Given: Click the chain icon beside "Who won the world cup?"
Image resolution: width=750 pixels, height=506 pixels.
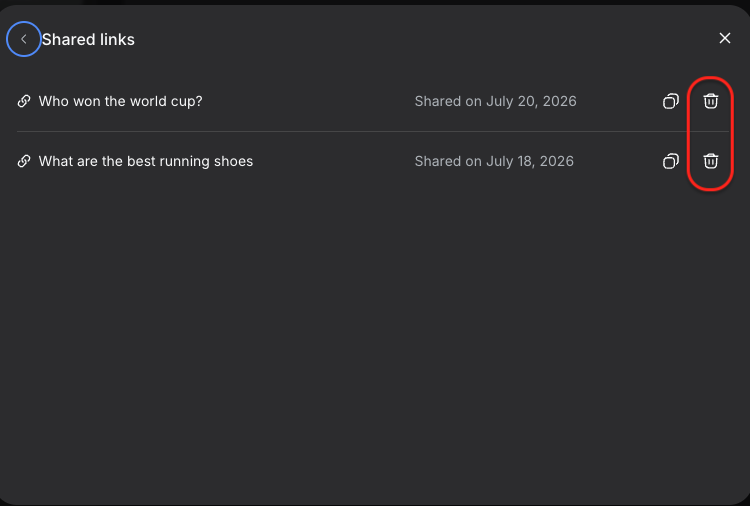Looking at the screenshot, I should tap(24, 101).
